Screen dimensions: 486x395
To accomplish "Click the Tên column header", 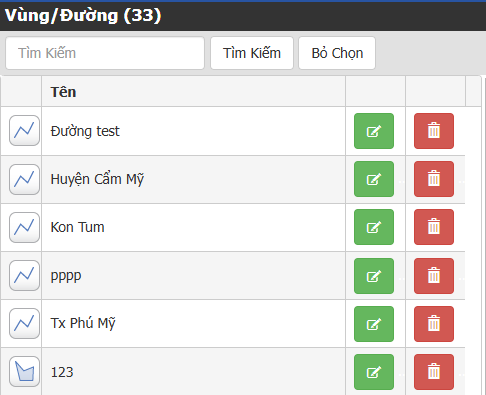I will pos(63,92).
